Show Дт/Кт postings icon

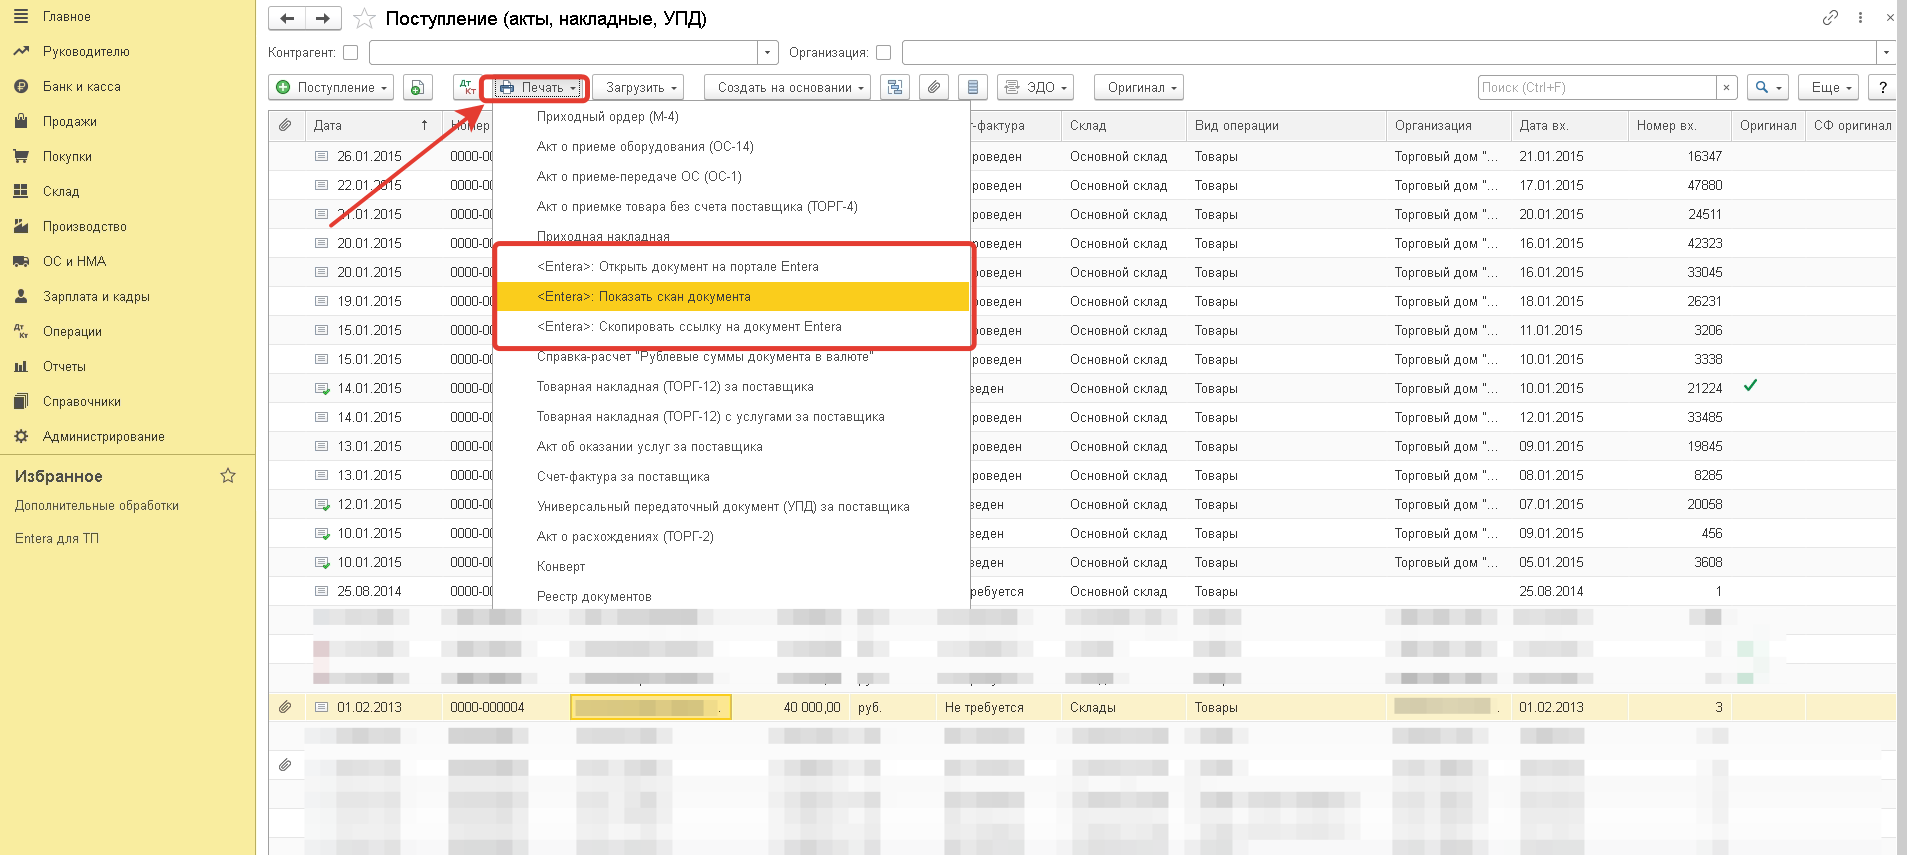(x=467, y=87)
